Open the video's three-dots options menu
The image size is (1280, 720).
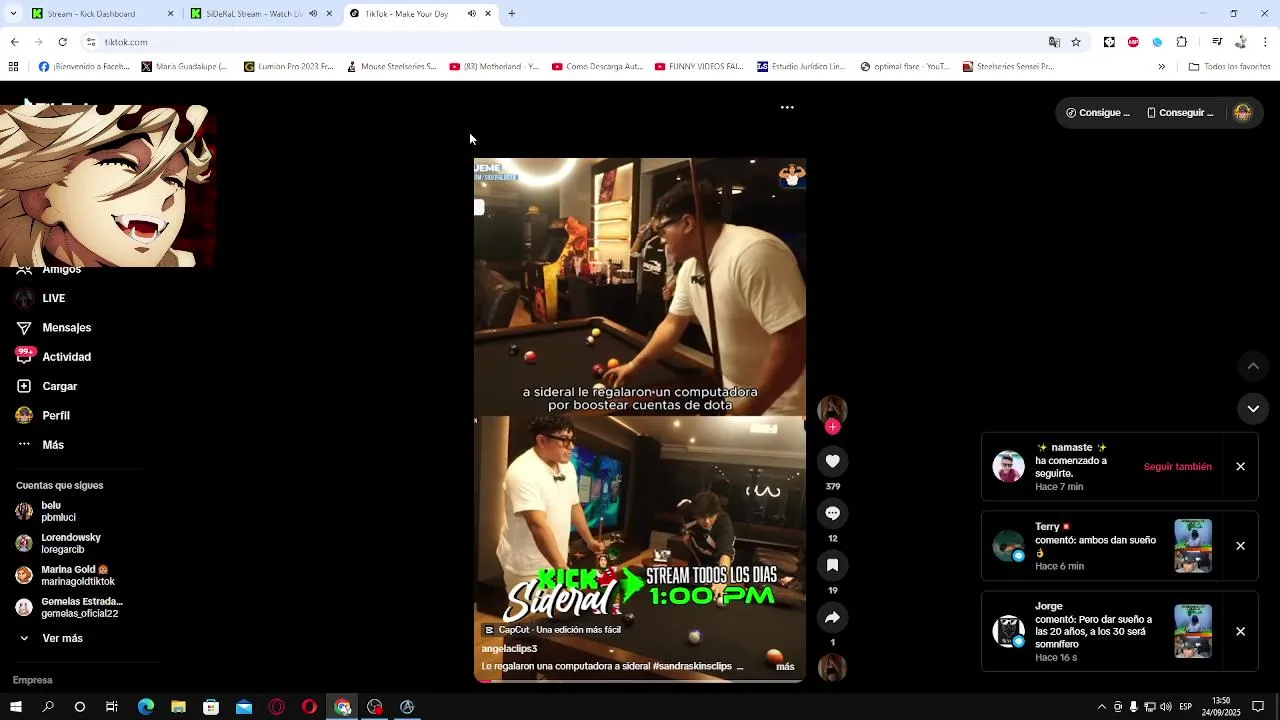coord(787,107)
